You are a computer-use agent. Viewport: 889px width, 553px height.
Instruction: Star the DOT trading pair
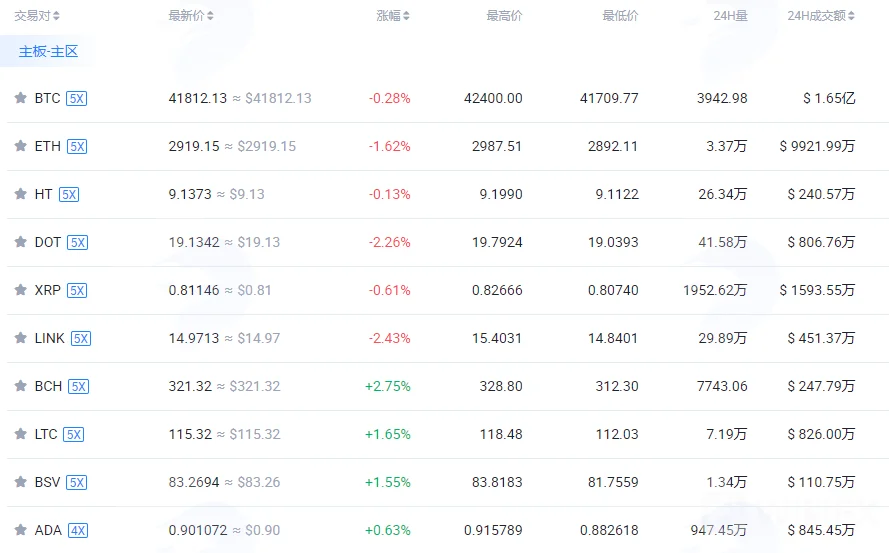coord(20,242)
